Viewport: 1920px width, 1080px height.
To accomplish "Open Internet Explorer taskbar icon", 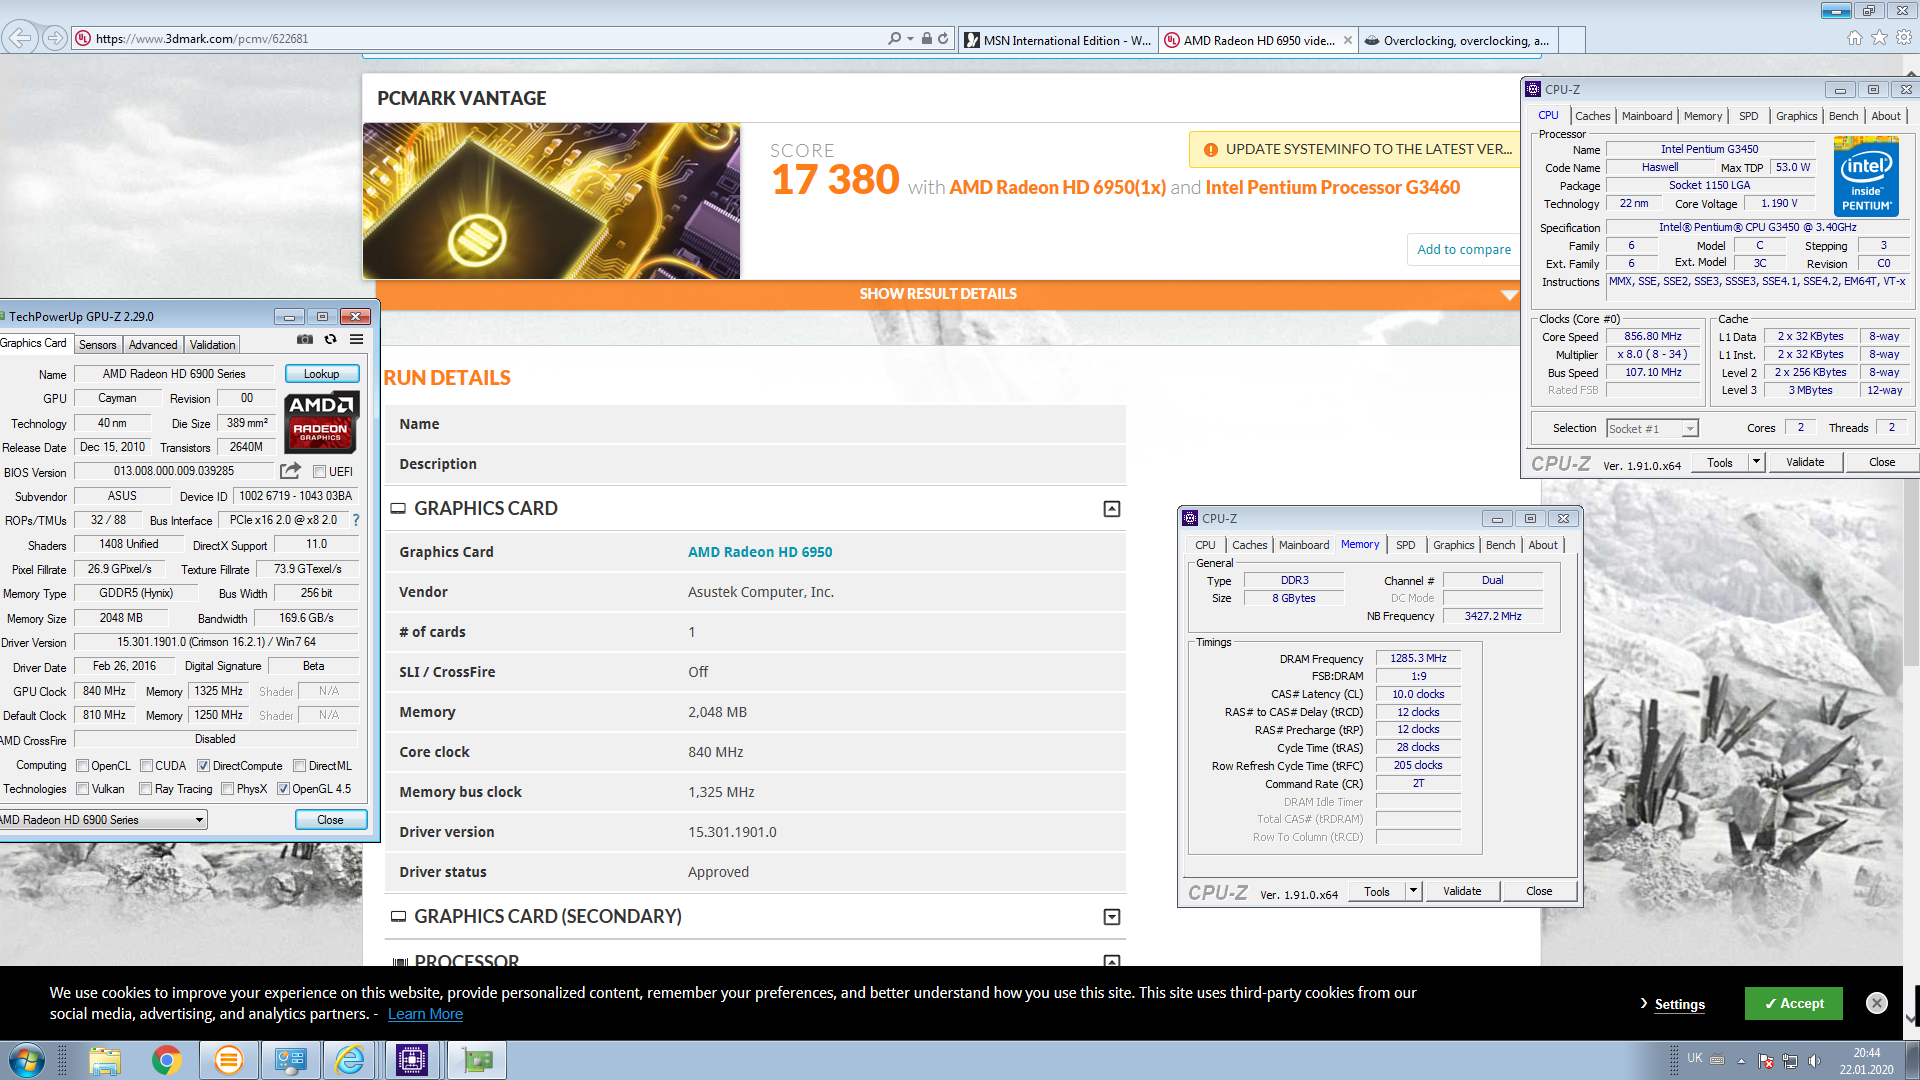I will tap(350, 1060).
